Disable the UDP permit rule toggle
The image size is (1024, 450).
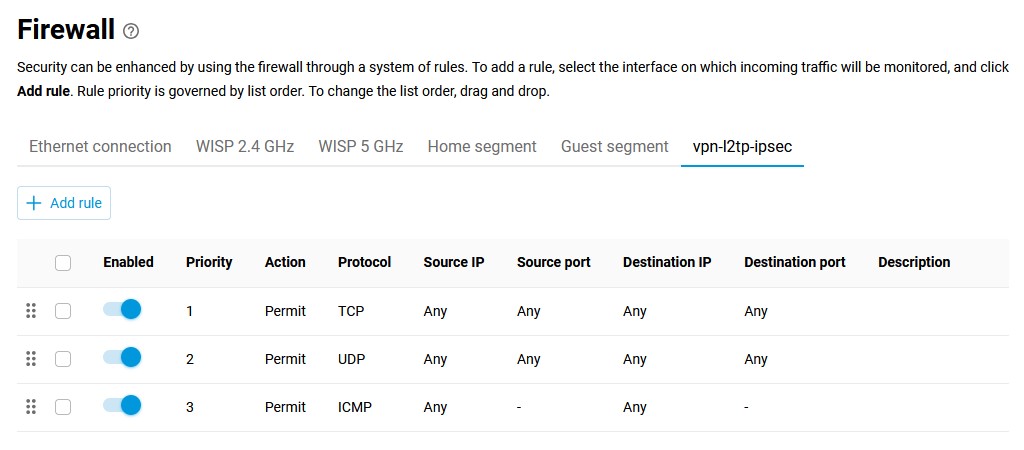point(122,358)
